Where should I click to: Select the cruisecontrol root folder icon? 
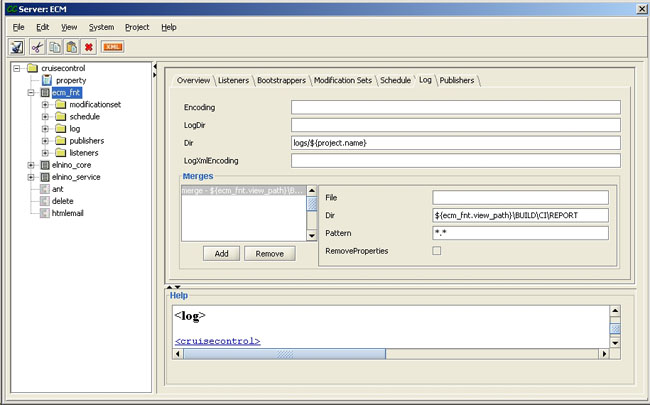(32, 68)
